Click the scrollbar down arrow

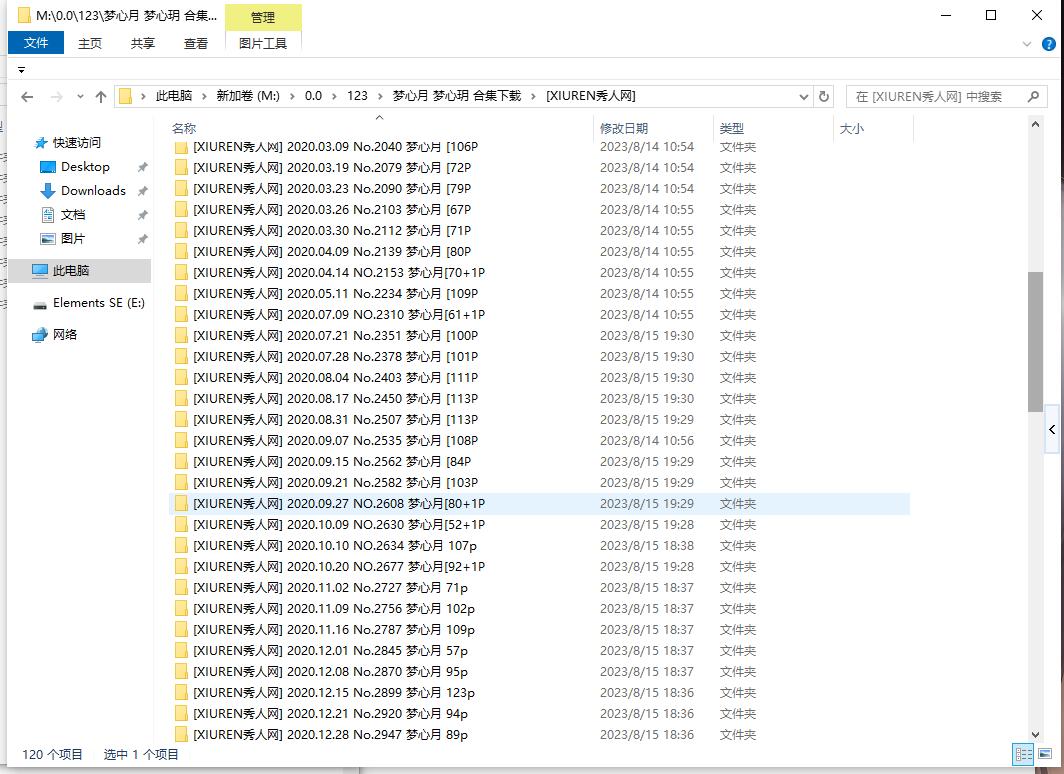(1035, 734)
